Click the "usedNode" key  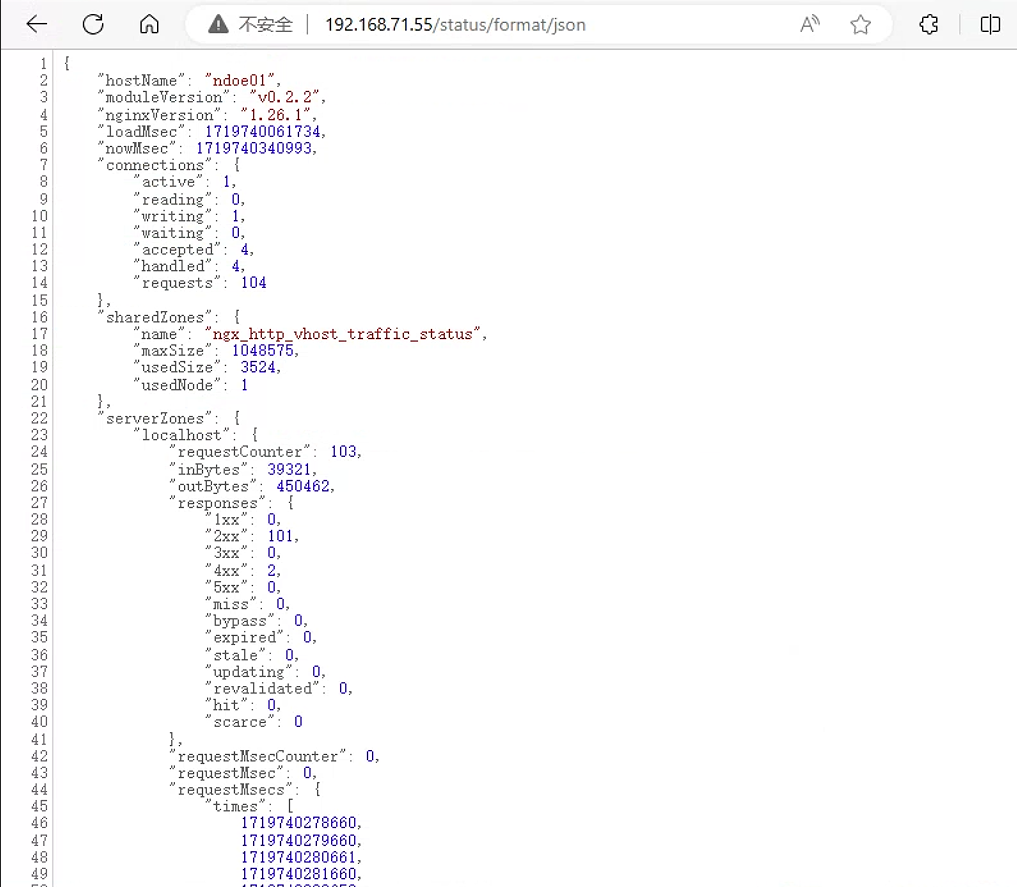tap(177, 385)
